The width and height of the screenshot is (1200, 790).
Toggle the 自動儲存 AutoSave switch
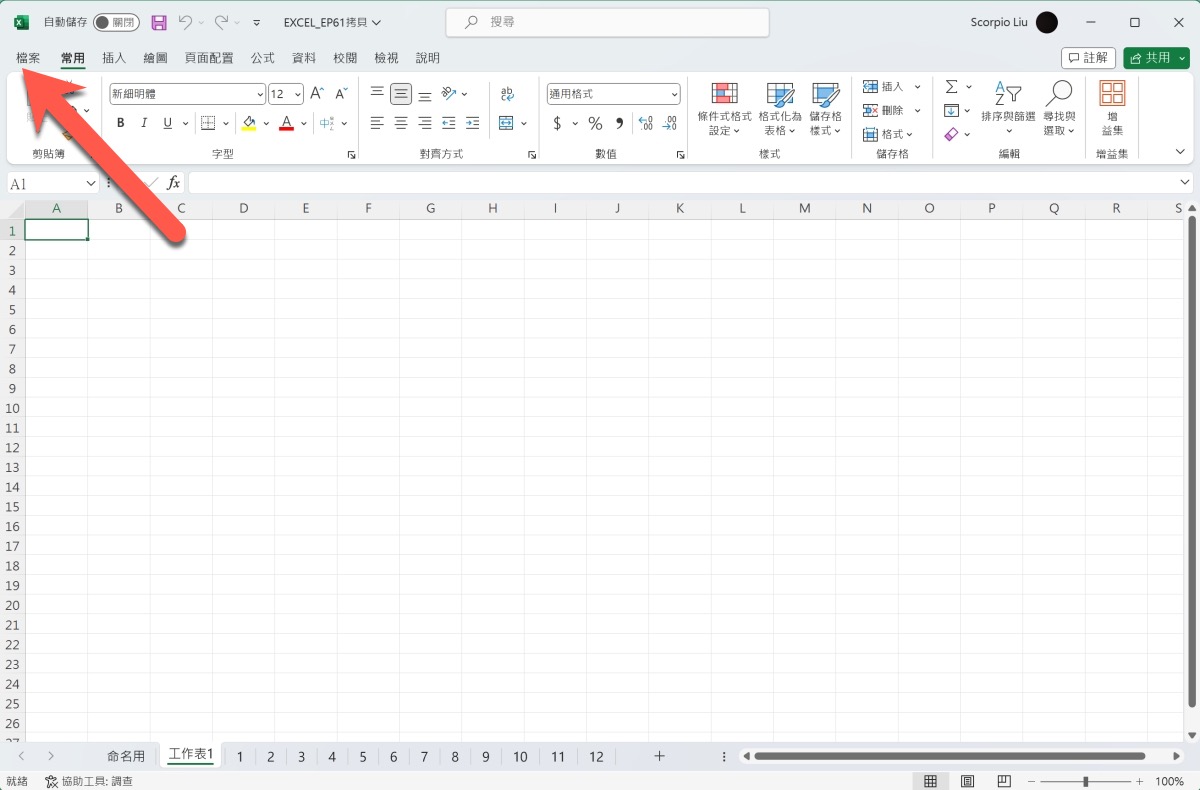tap(116, 22)
